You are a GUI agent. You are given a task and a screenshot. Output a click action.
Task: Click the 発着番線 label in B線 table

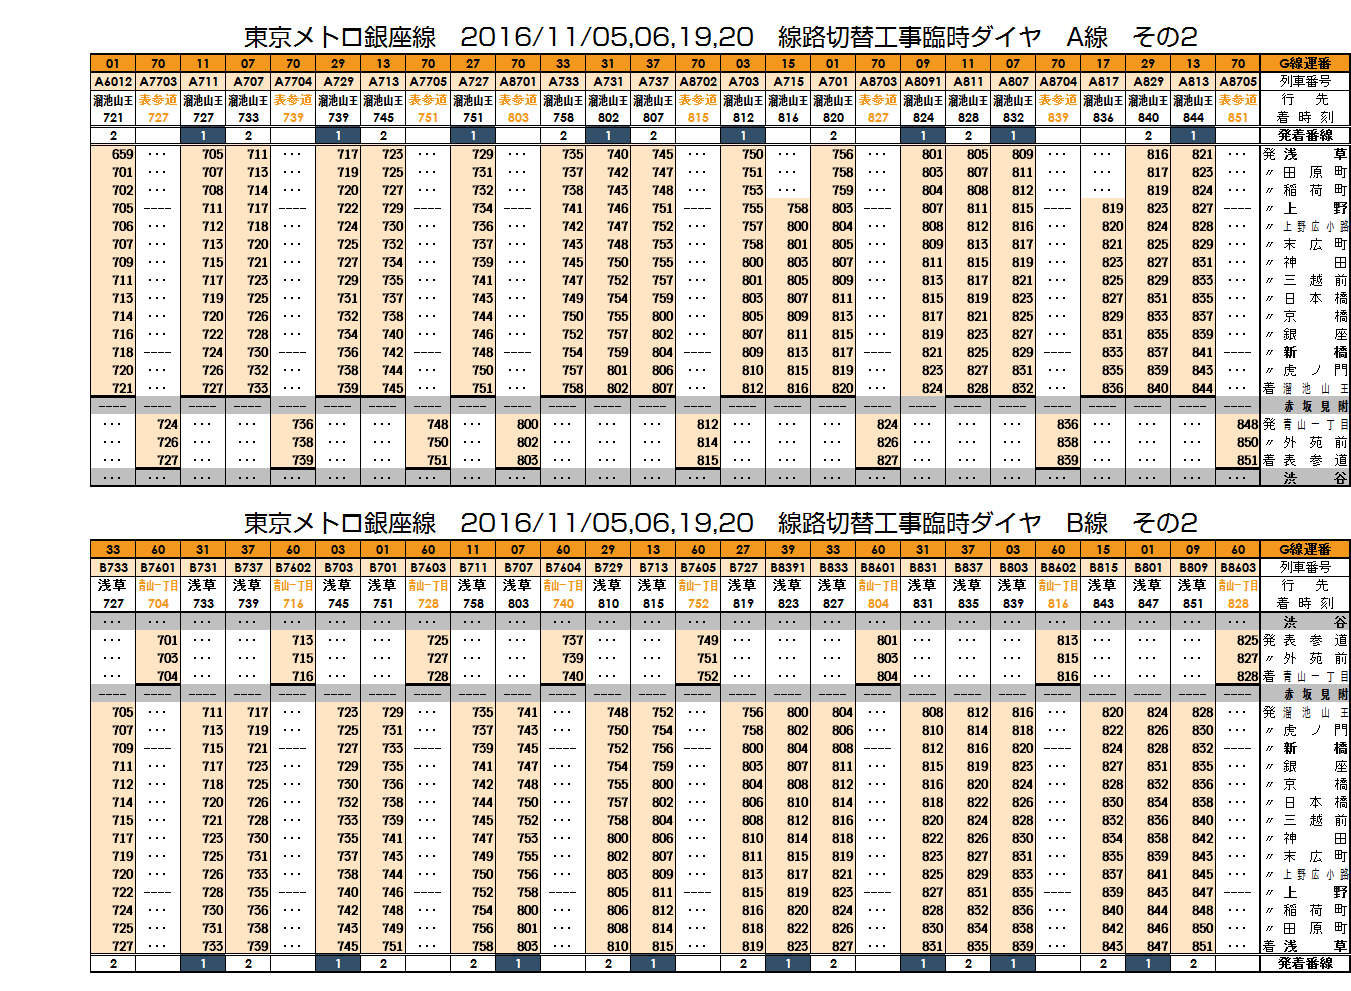[1305, 963]
